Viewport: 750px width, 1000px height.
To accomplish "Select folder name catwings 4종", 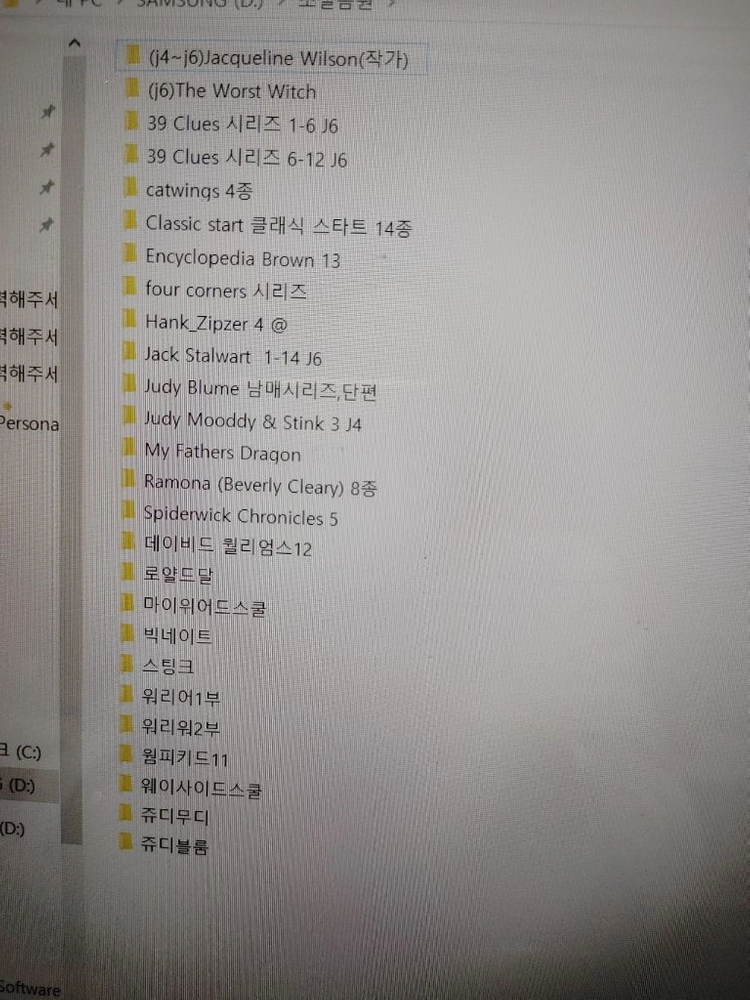I will [x=199, y=190].
